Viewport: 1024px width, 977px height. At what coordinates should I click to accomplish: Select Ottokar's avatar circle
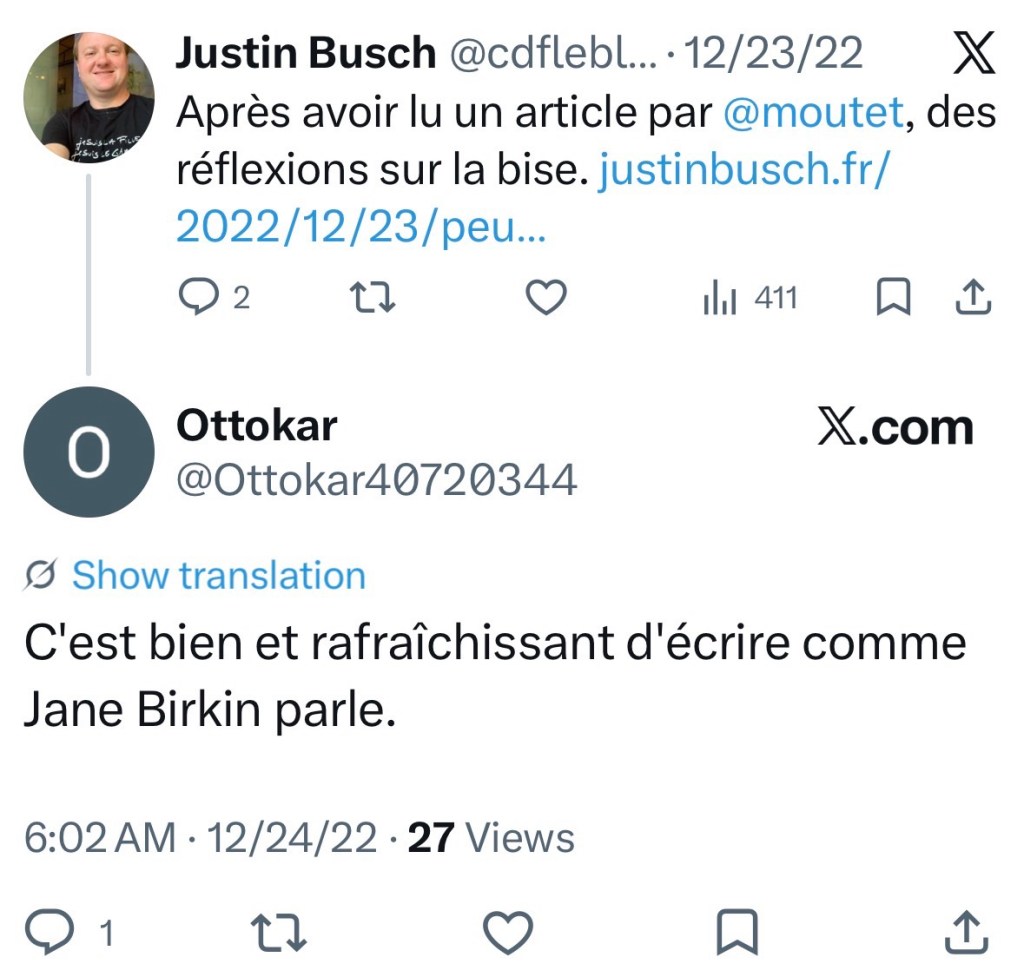click(89, 451)
